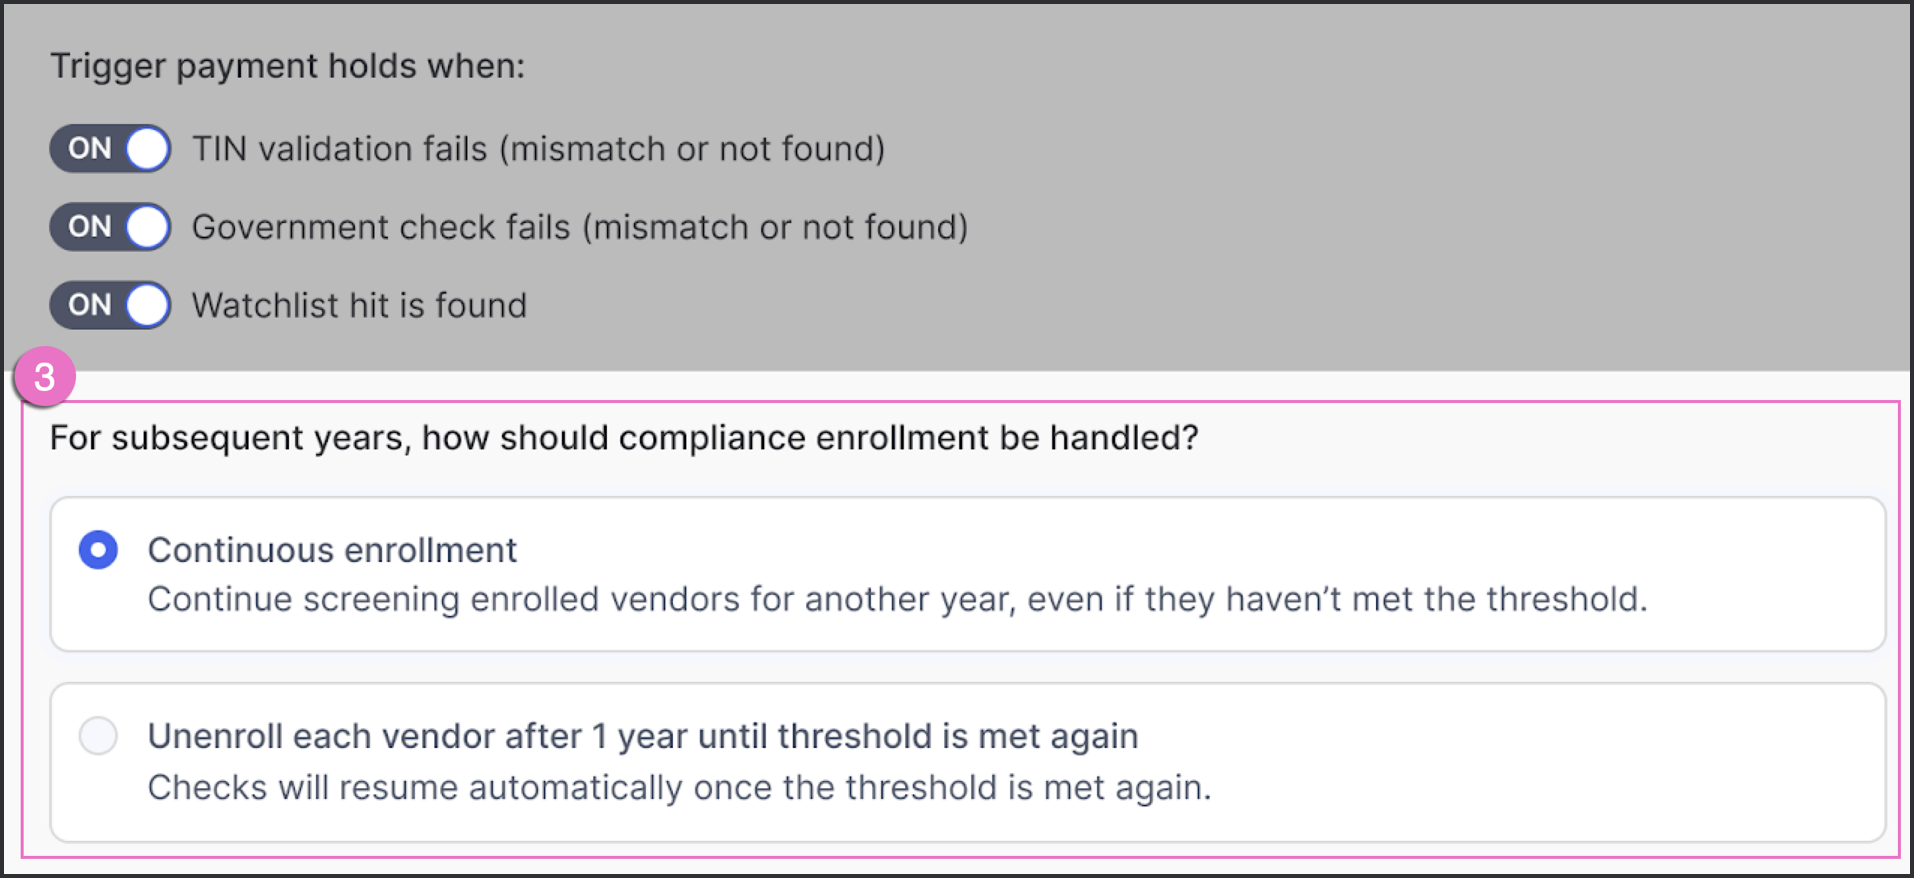Disable the Government check fails toggle
1914x878 pixels.
tap(110, 227)
